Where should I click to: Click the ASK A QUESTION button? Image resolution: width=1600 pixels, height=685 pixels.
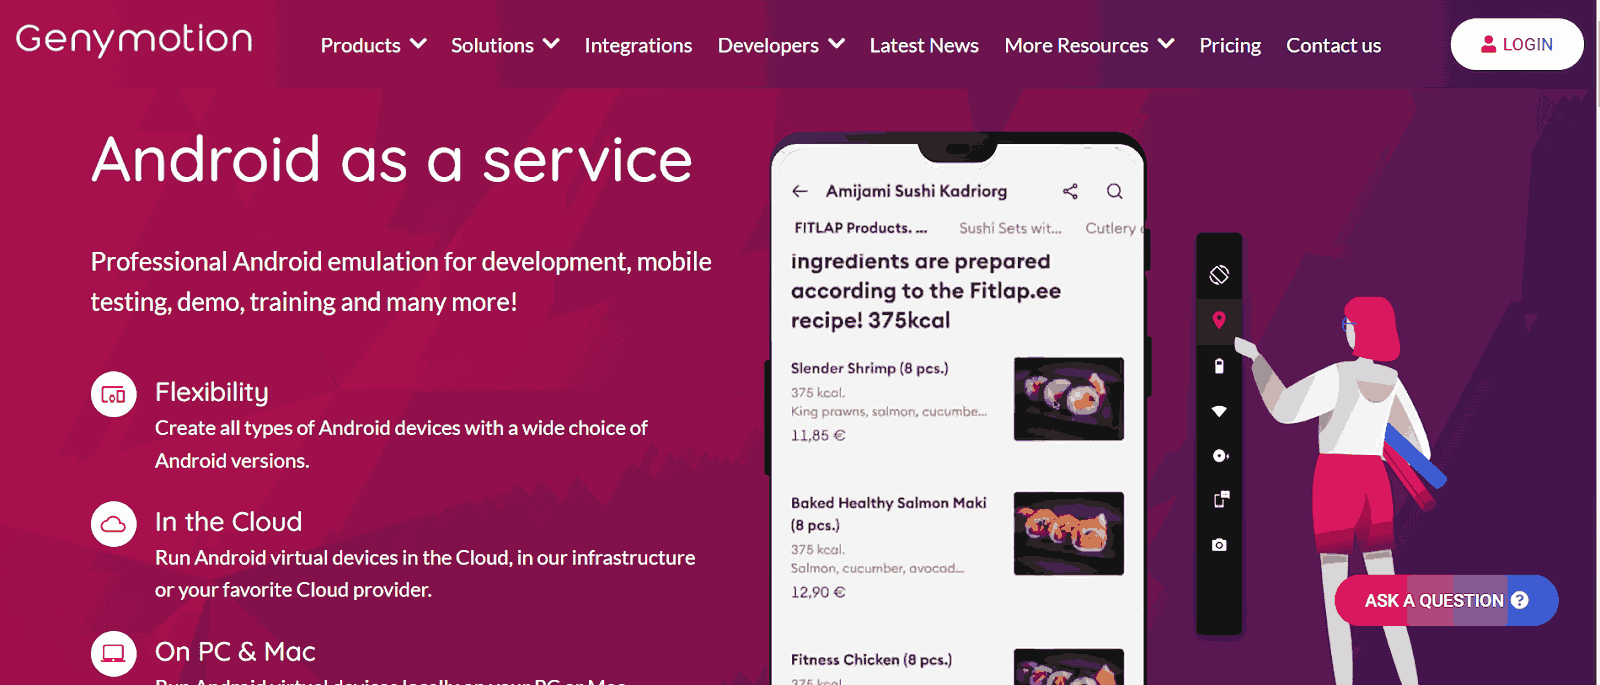pos(1446,600)
